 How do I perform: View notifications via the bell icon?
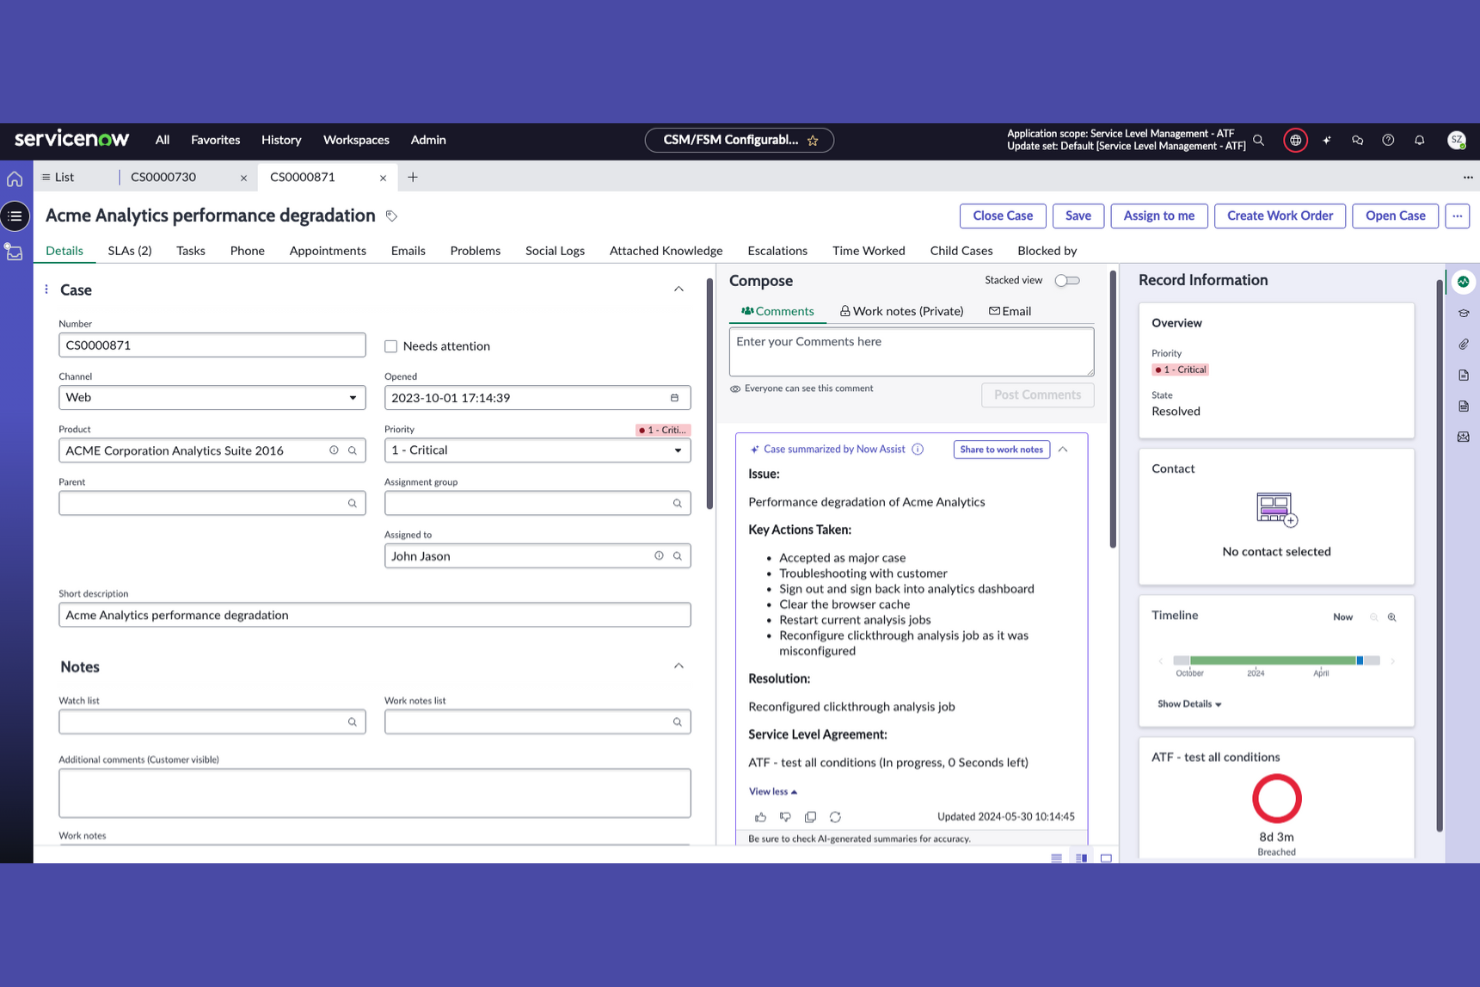pos(1419,140)
